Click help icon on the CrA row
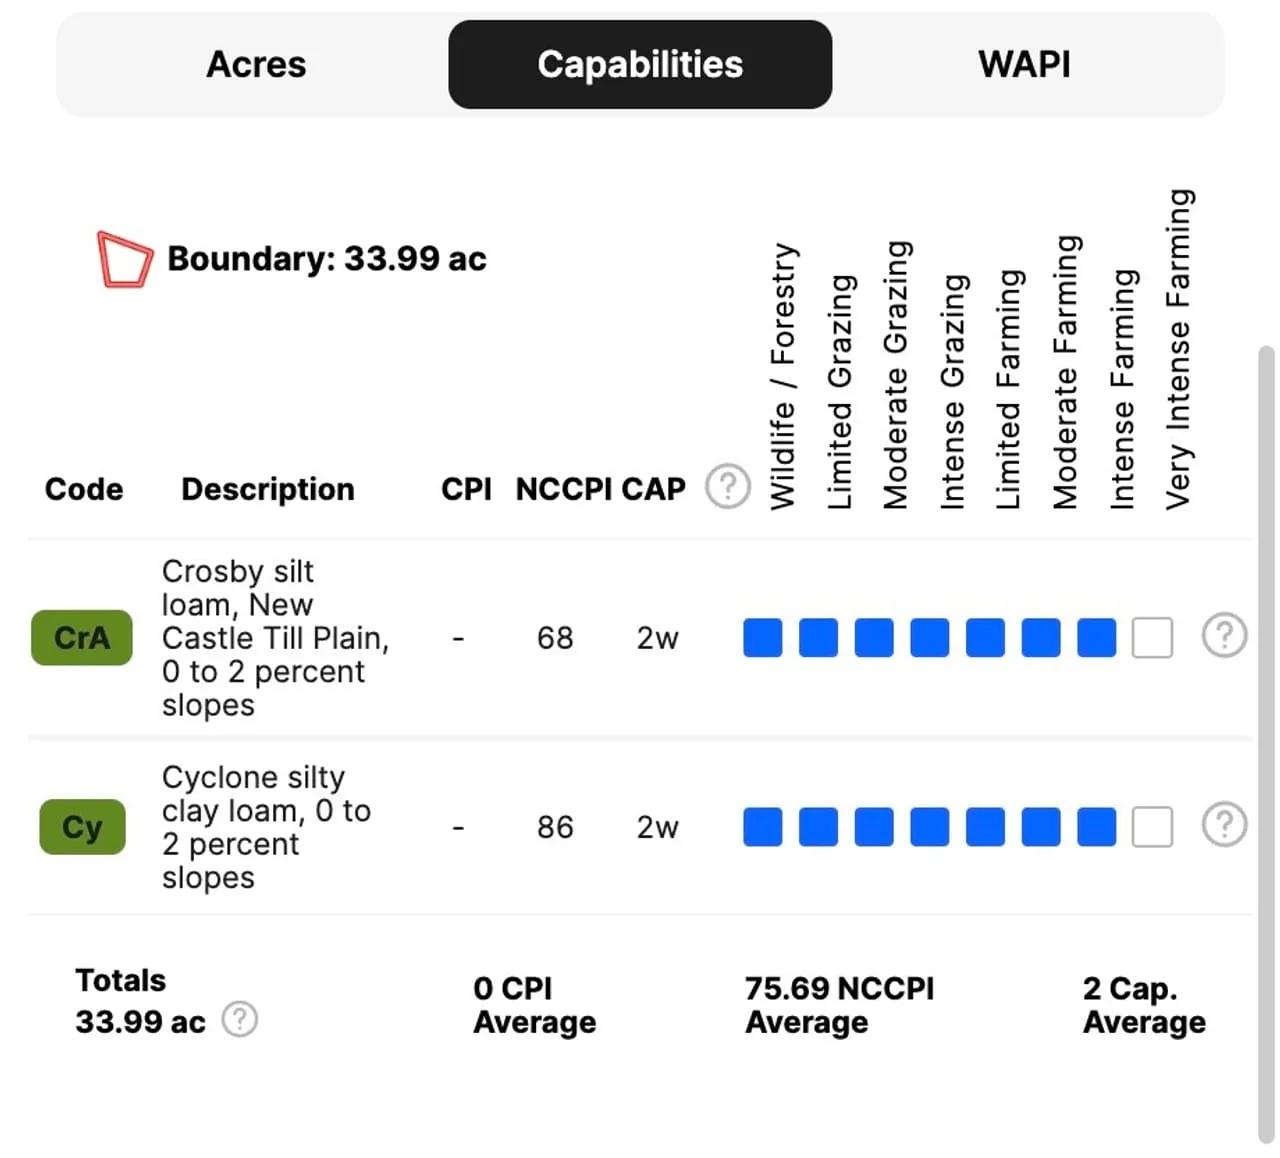The height and width of the screenshot is (1158, 1280). tap(1224, 636)
